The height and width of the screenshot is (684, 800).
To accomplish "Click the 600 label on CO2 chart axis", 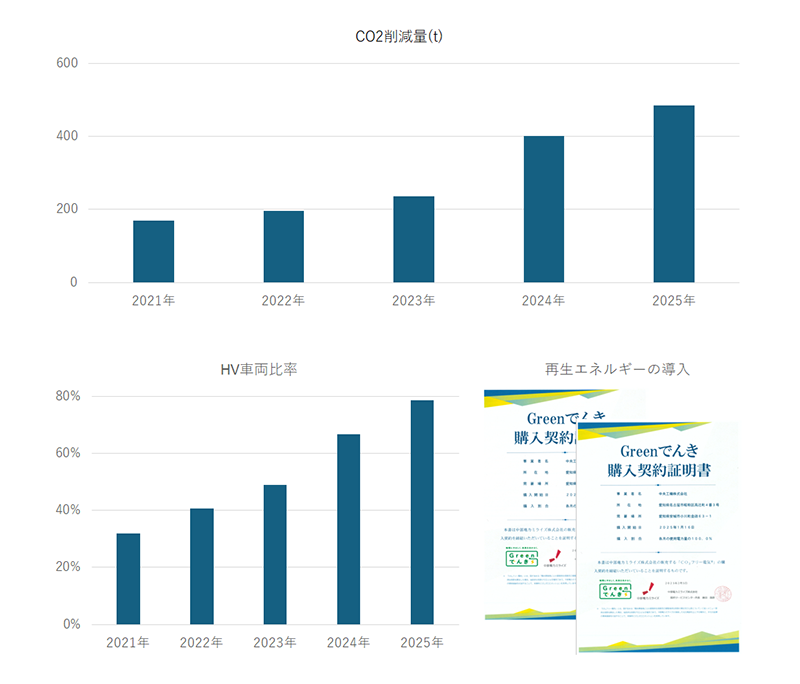I will tap(67, 63).
